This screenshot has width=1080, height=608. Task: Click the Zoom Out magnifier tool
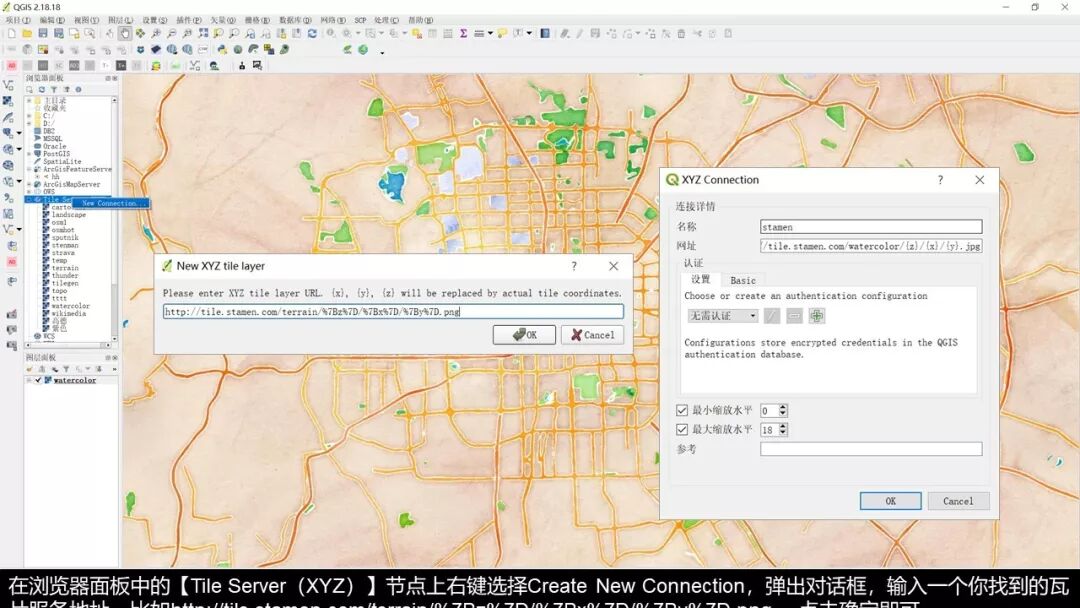tap(172, 33)
